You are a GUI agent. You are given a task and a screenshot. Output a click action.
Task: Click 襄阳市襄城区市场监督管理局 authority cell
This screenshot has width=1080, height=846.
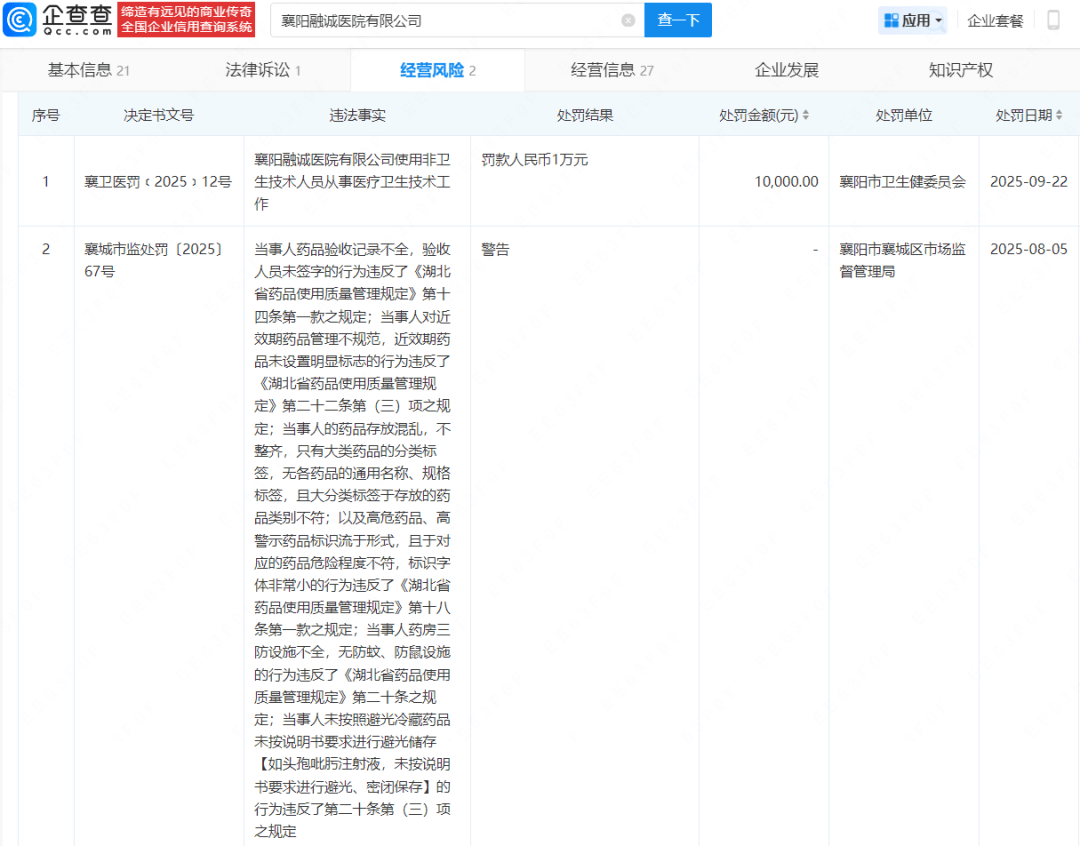[903, 260]
